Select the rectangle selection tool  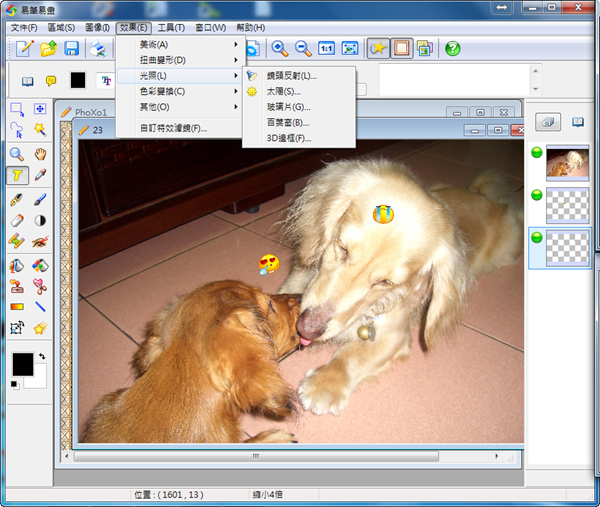pyautogui.click(x=17, y=109)
